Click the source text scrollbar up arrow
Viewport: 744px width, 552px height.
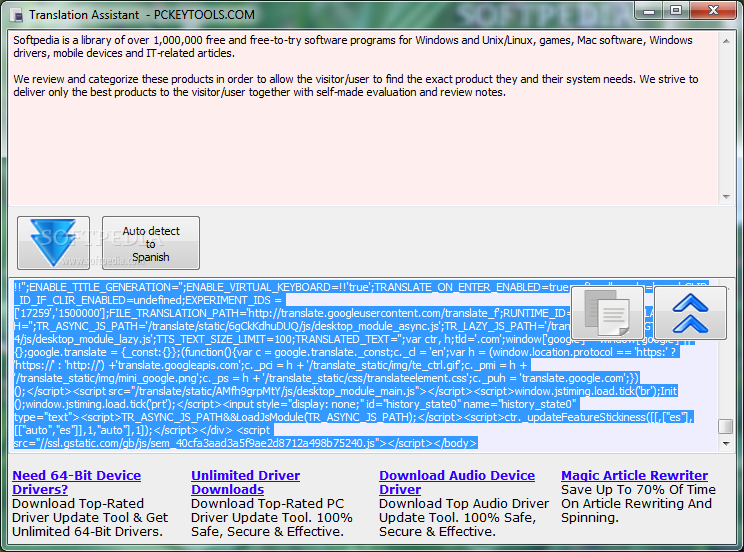click(x=726, y=41)
